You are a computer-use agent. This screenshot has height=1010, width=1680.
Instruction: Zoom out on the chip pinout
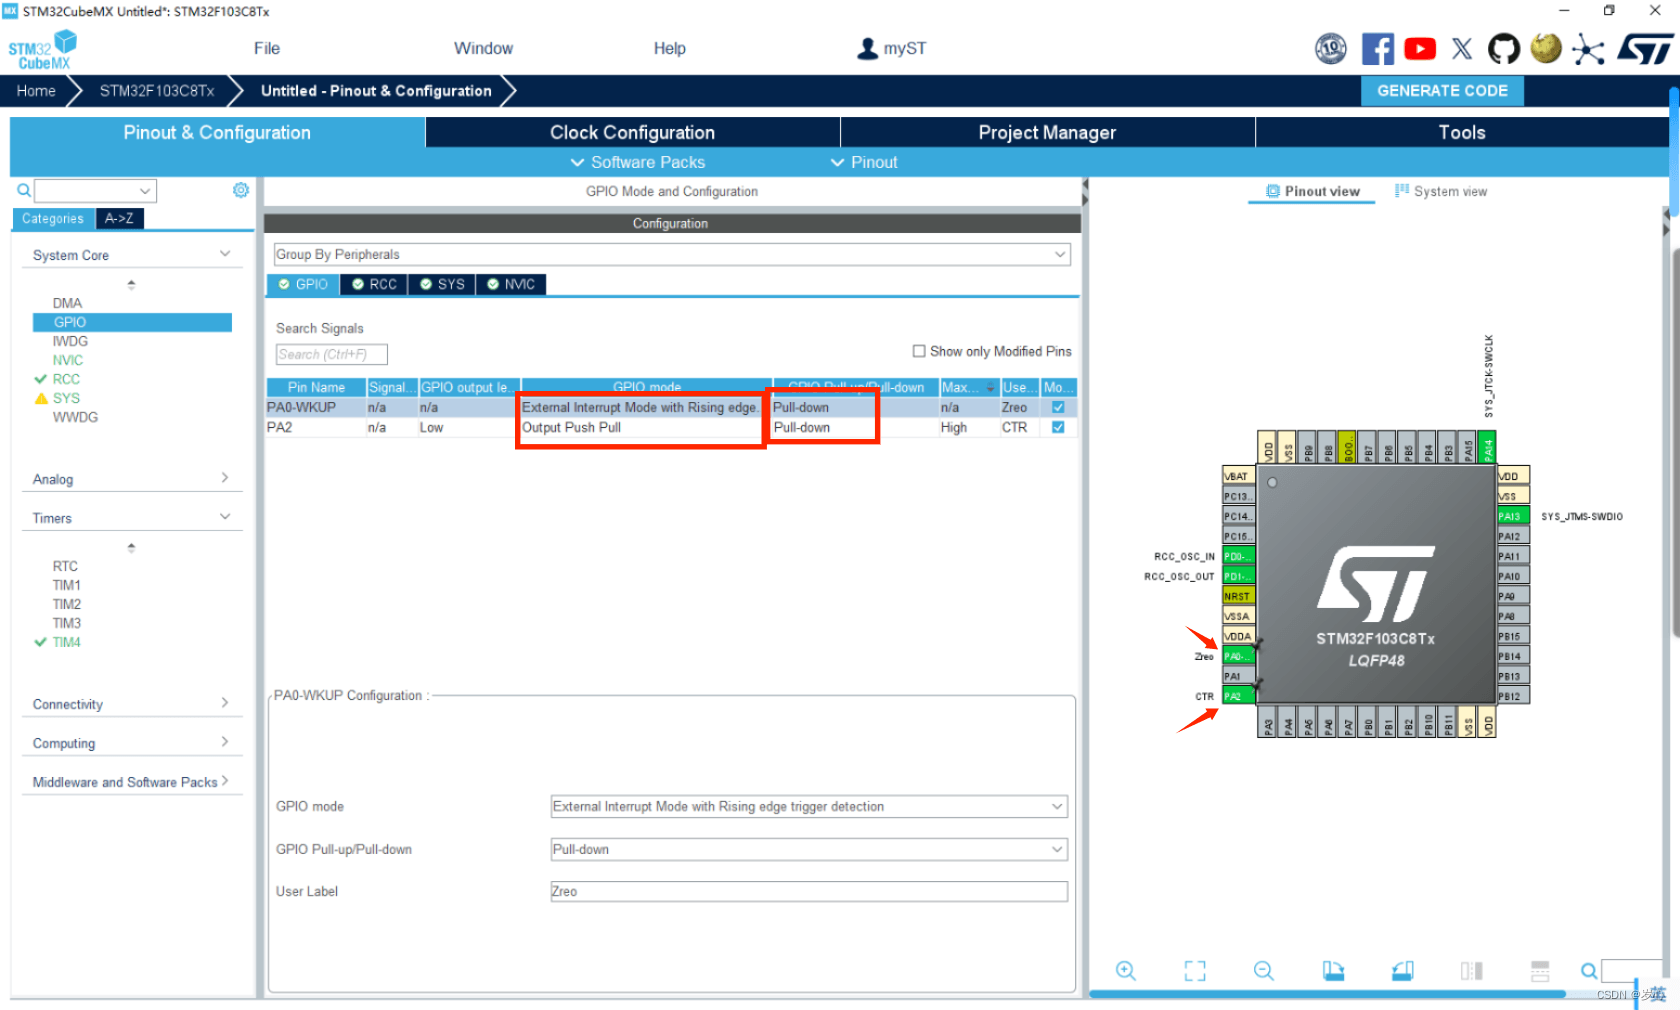pyautogui.click(x=1264, y=970)
